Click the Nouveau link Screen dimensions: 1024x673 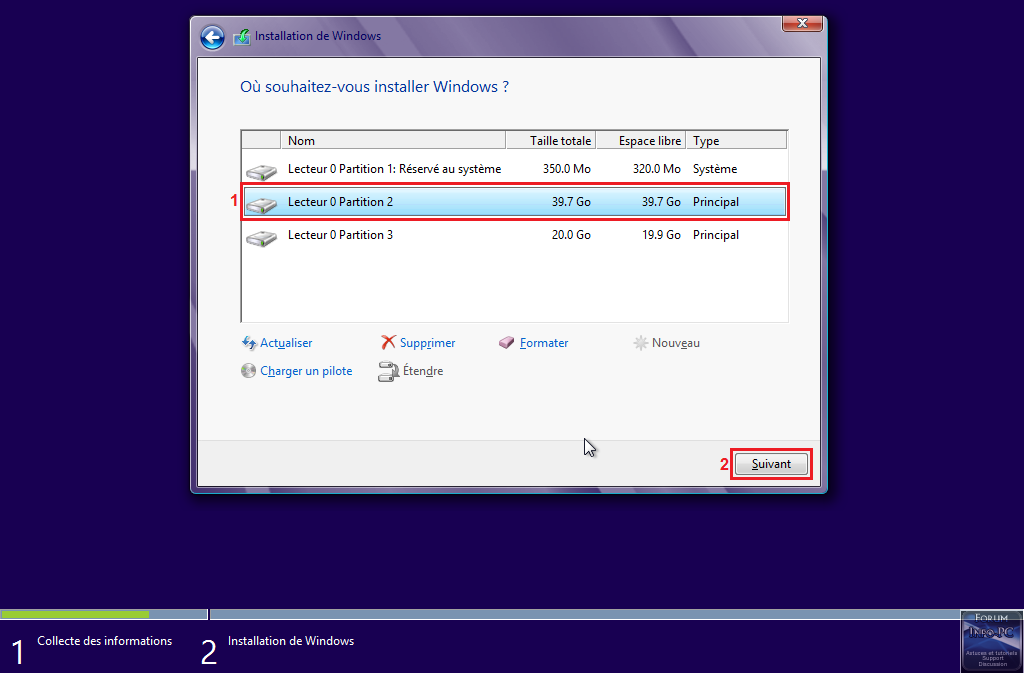click(676, 343)
